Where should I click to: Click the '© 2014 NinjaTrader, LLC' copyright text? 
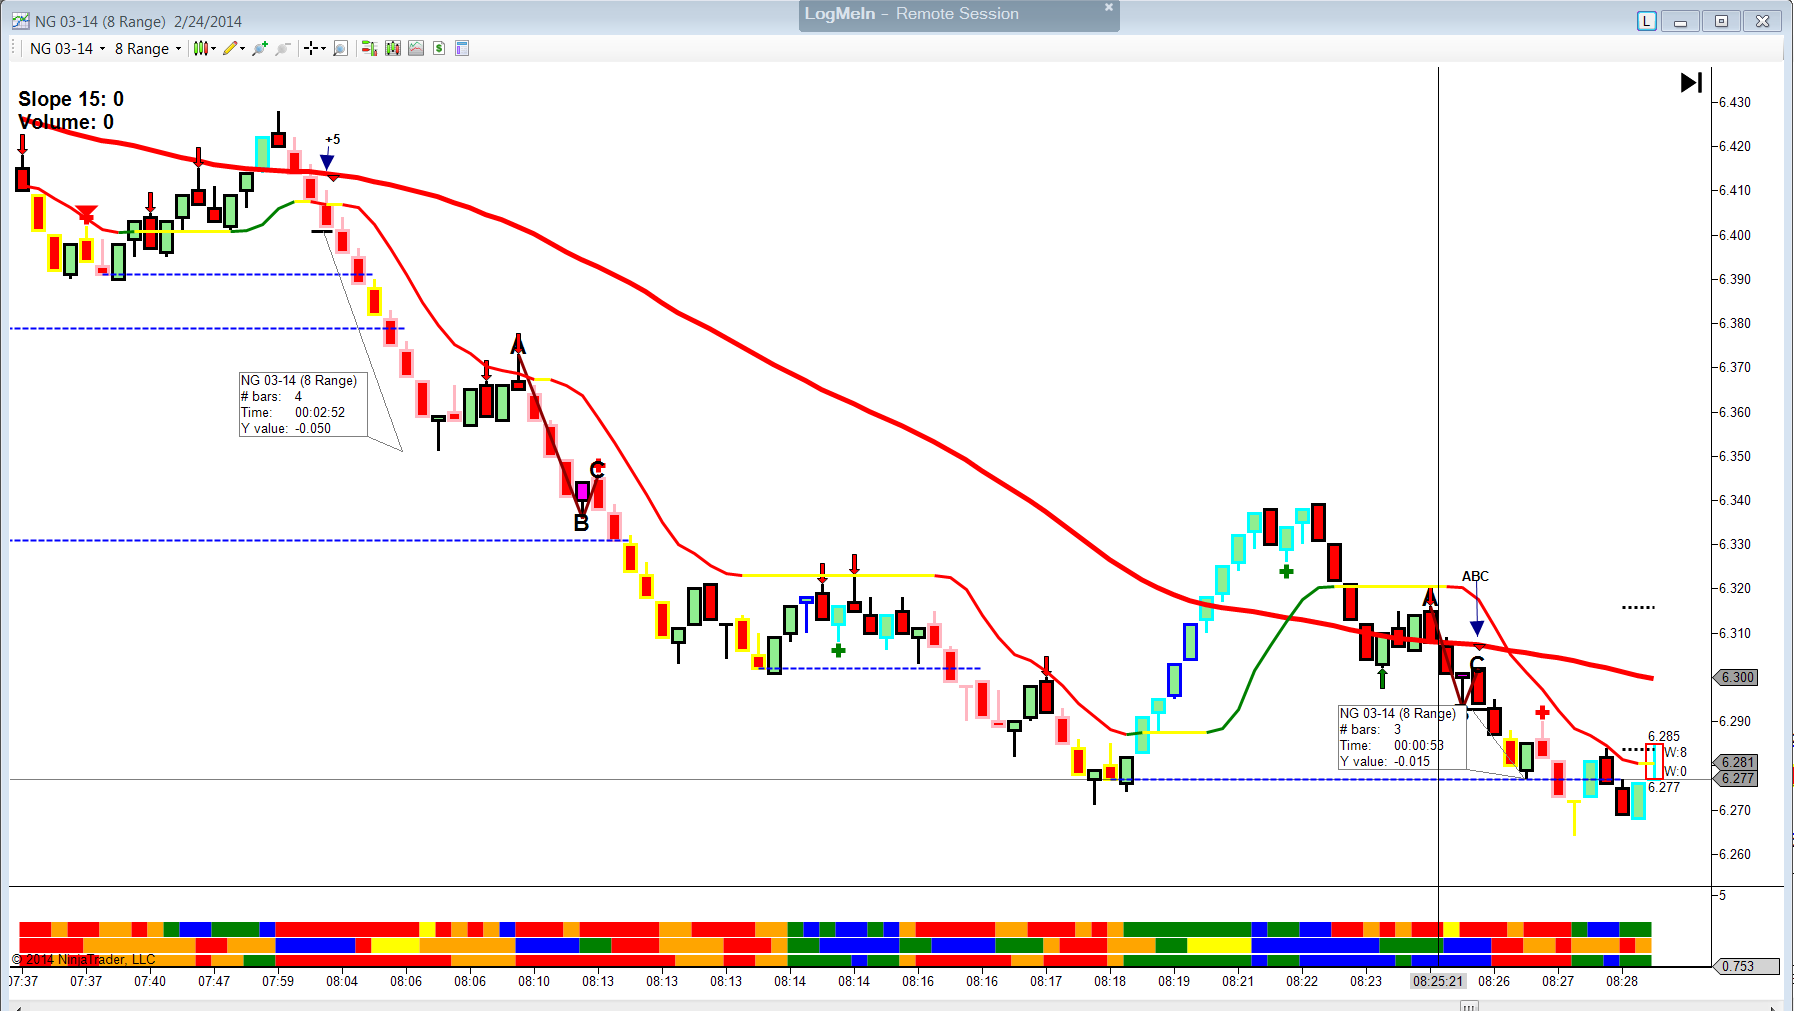(x=84, y=959)
